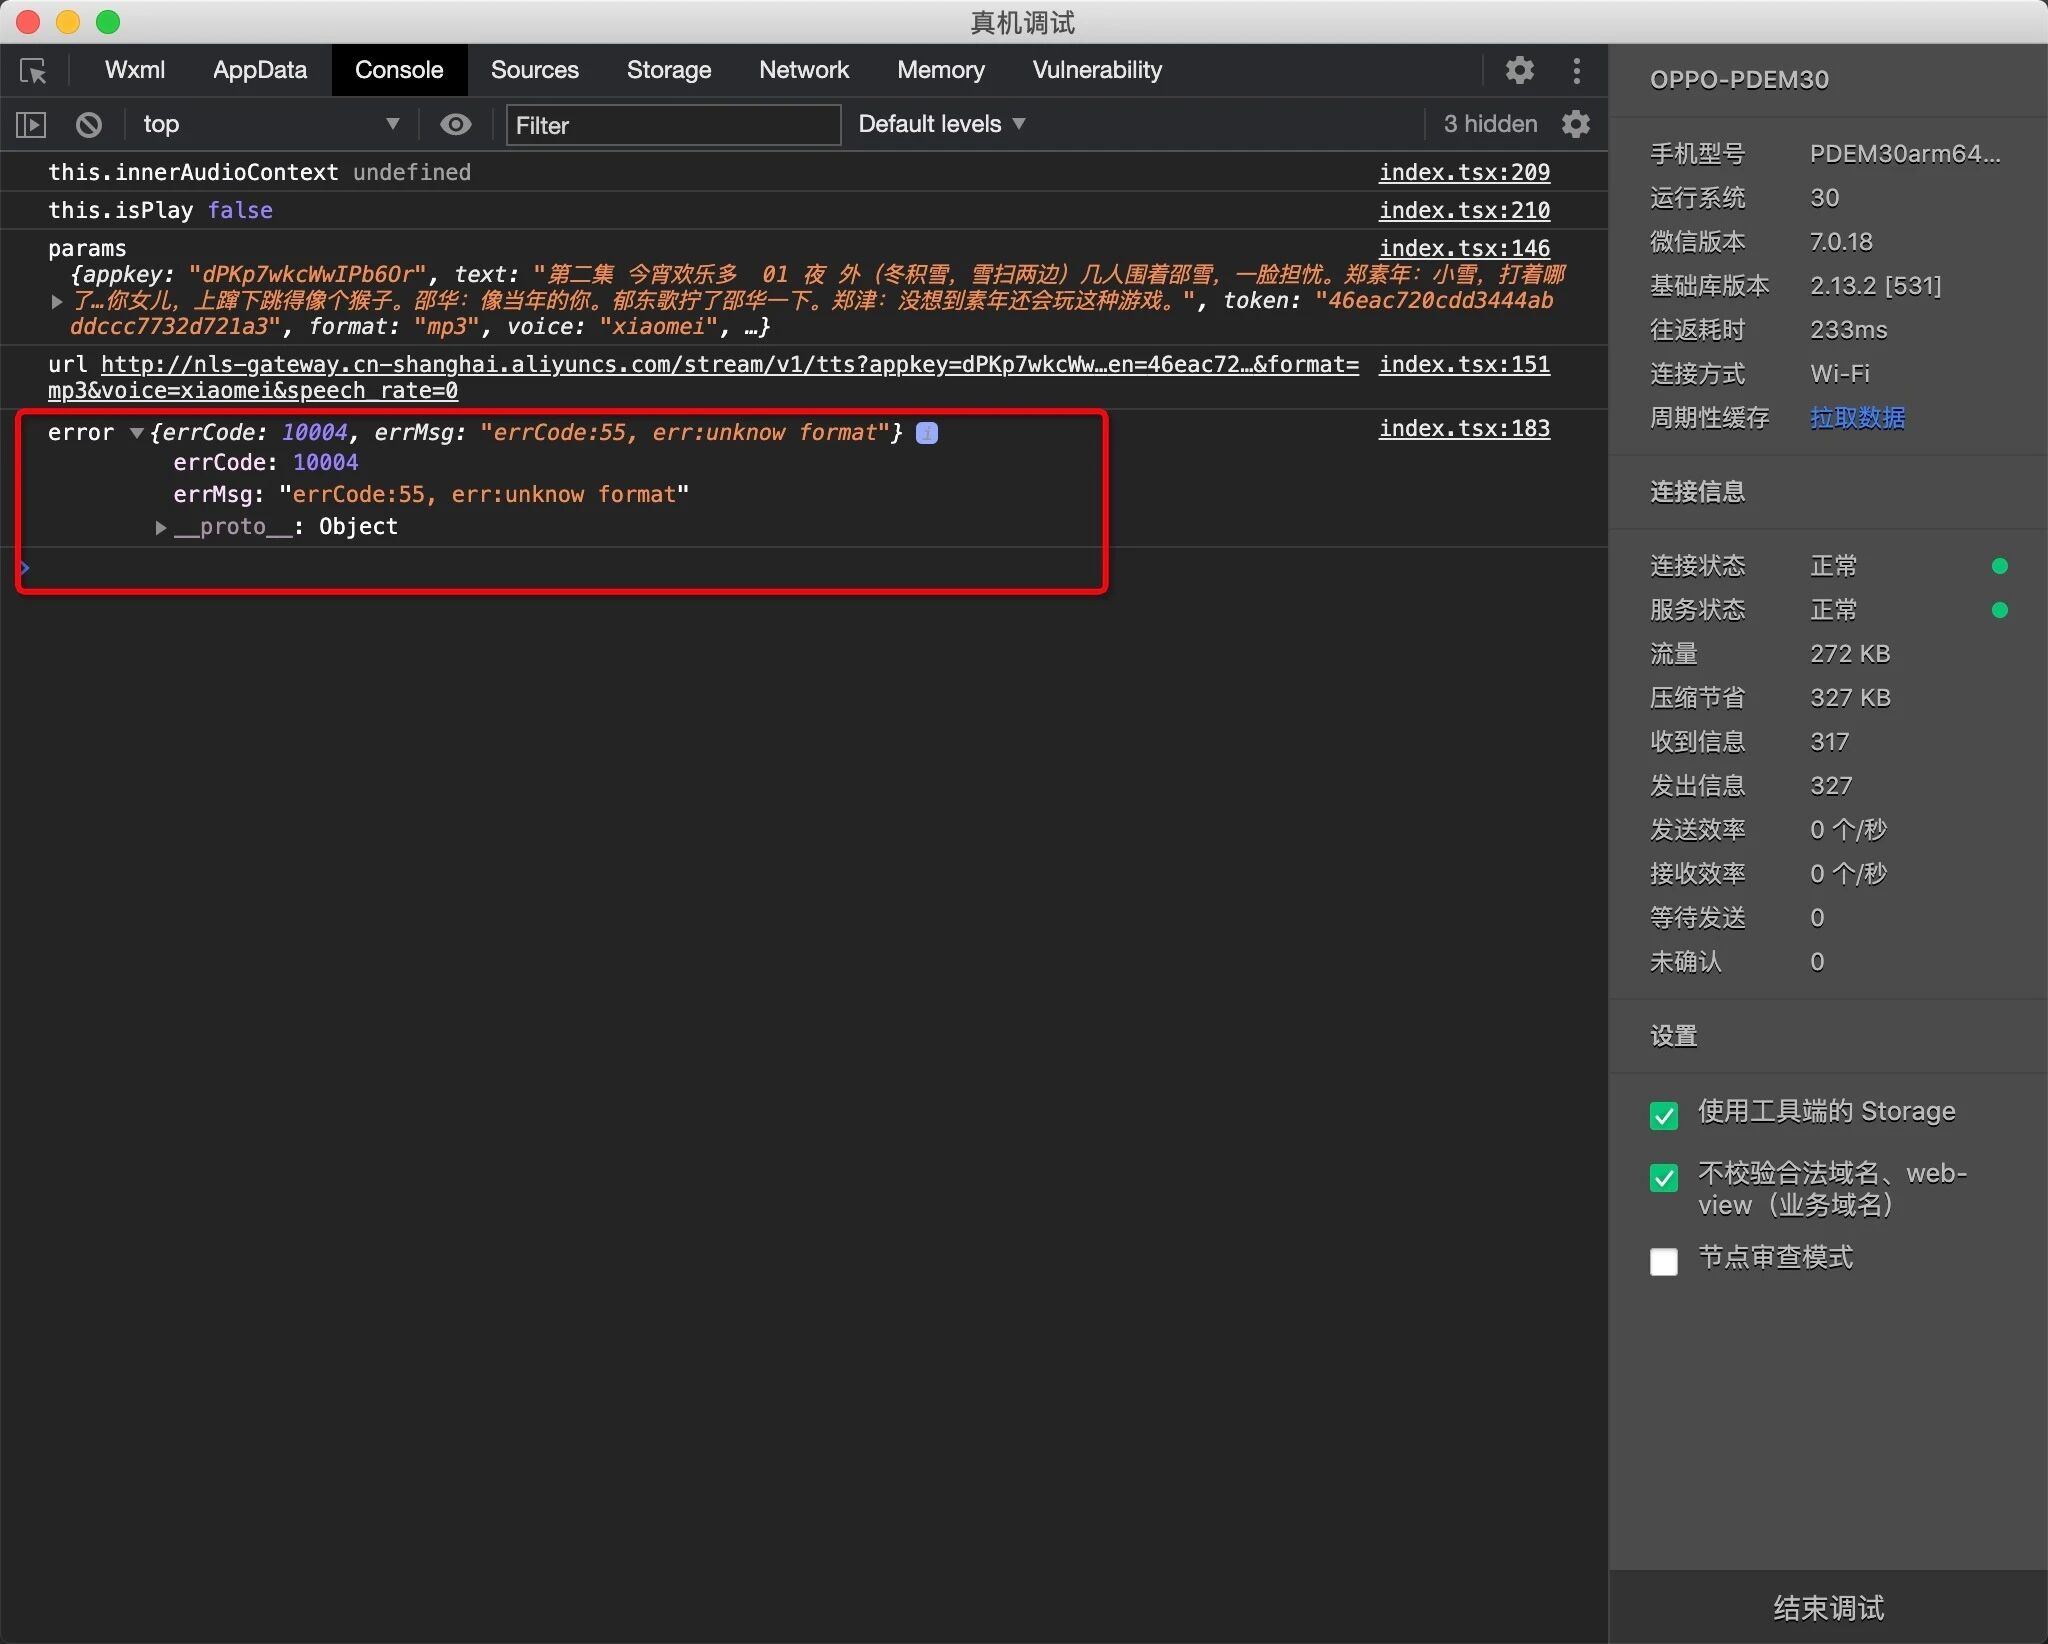Click the blue info badge on error object
The height and width of the screenshot is (1644, 2048).
click(927, 433)
